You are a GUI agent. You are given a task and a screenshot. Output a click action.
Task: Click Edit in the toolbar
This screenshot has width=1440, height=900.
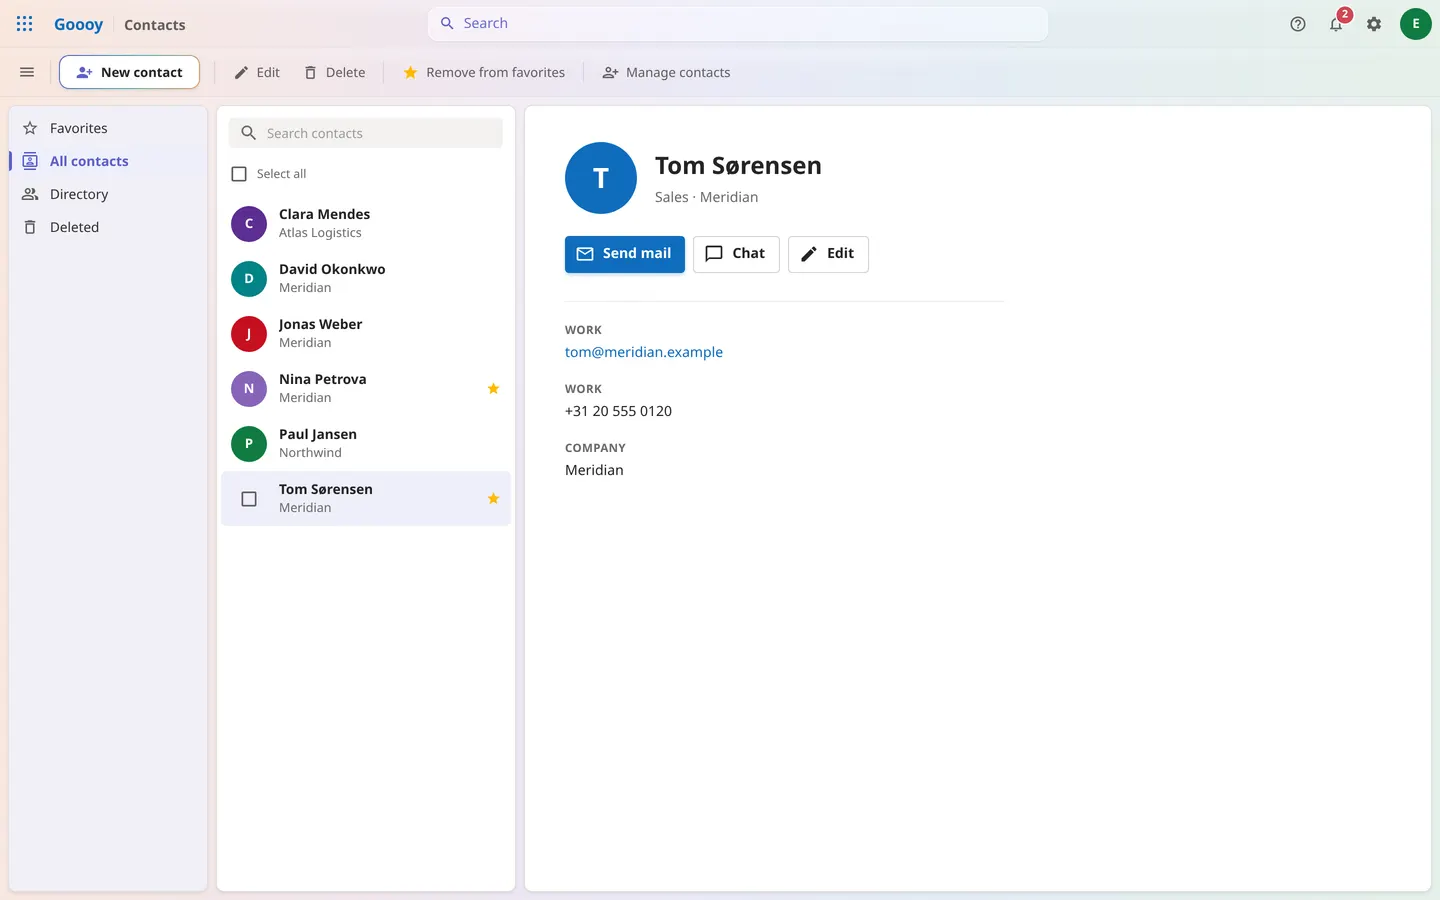click(x=257, y=72)
